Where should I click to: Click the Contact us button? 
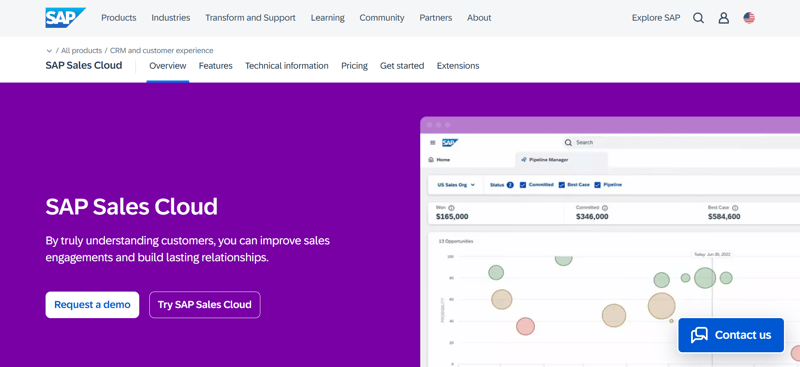[731, 335]
